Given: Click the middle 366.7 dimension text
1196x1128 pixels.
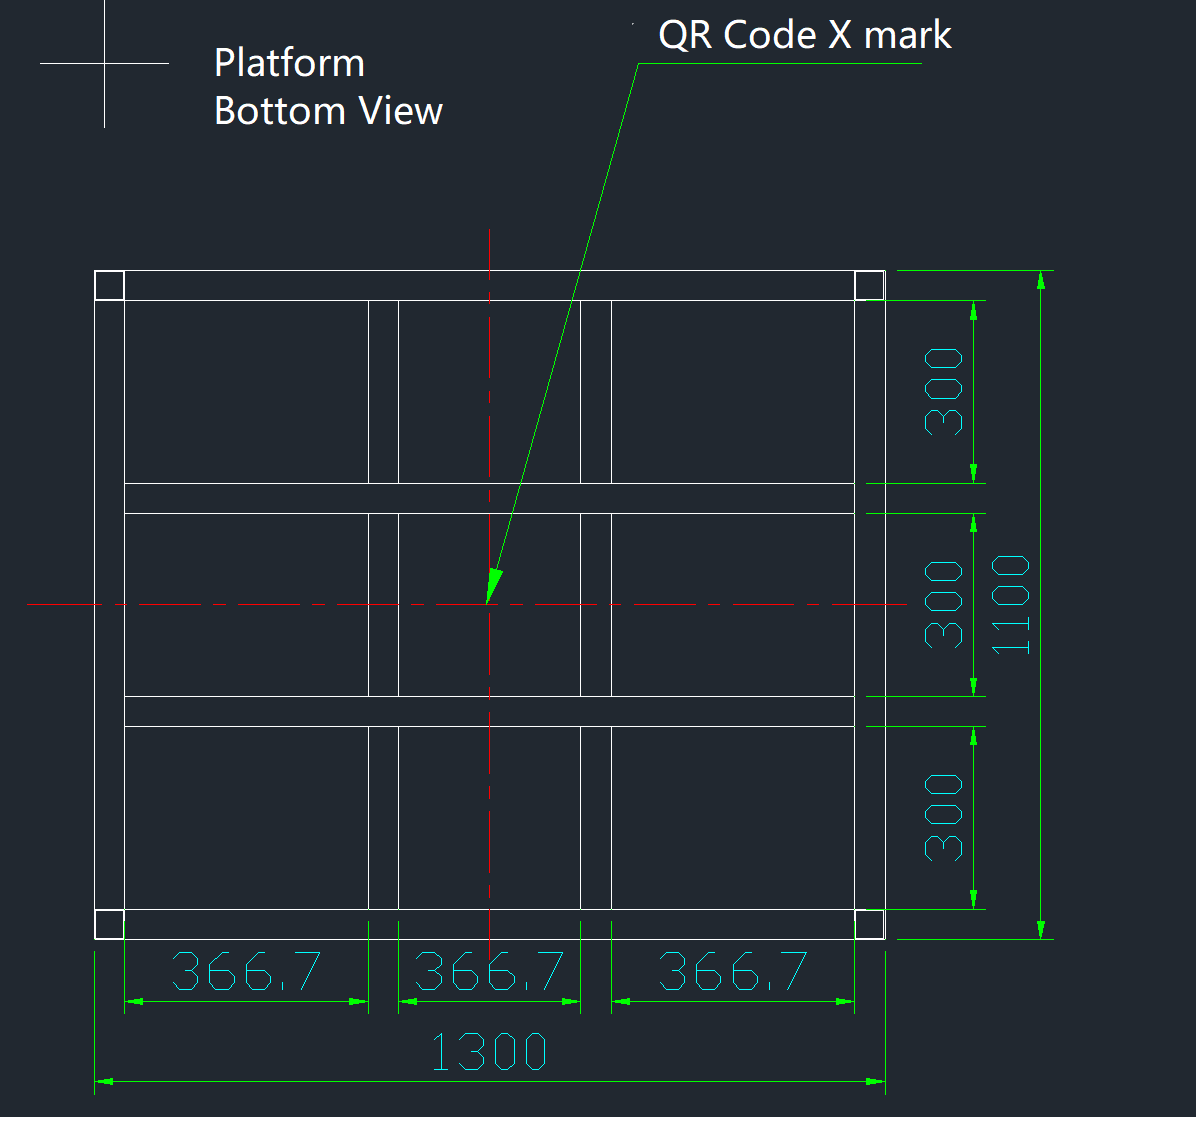Looking at the screenshot, I should tap(489, 971).
